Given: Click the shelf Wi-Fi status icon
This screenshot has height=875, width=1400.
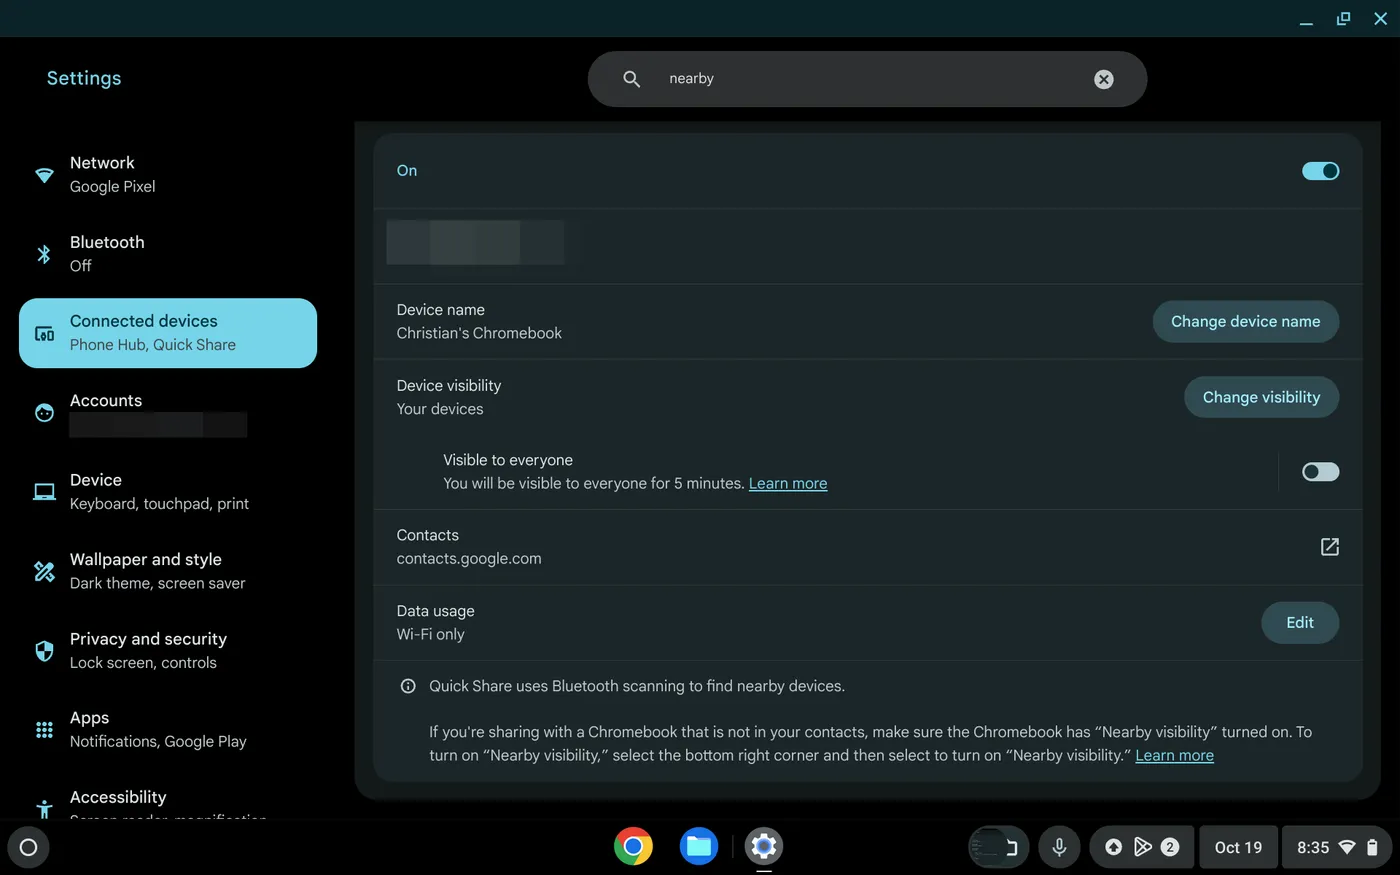Looking at the screenshot, I should [x=1347, y=847].
